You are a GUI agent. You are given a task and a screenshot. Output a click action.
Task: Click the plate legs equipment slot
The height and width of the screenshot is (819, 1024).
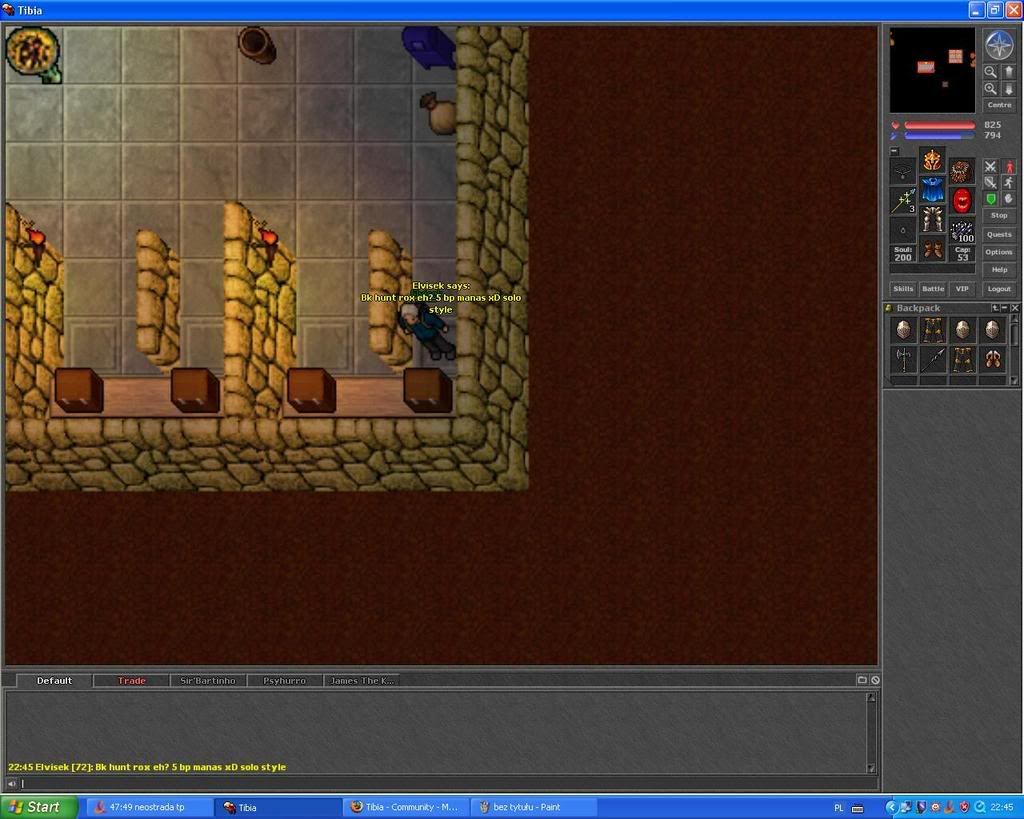pos(933,219)
